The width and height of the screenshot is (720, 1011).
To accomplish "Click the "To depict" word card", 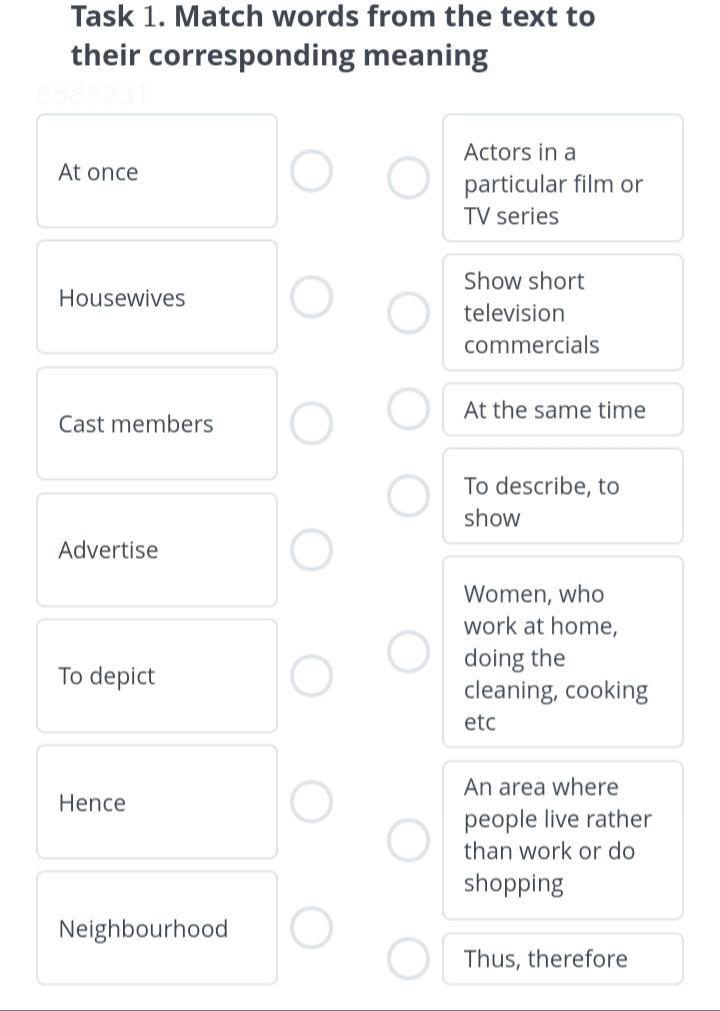I will point(157,676).
